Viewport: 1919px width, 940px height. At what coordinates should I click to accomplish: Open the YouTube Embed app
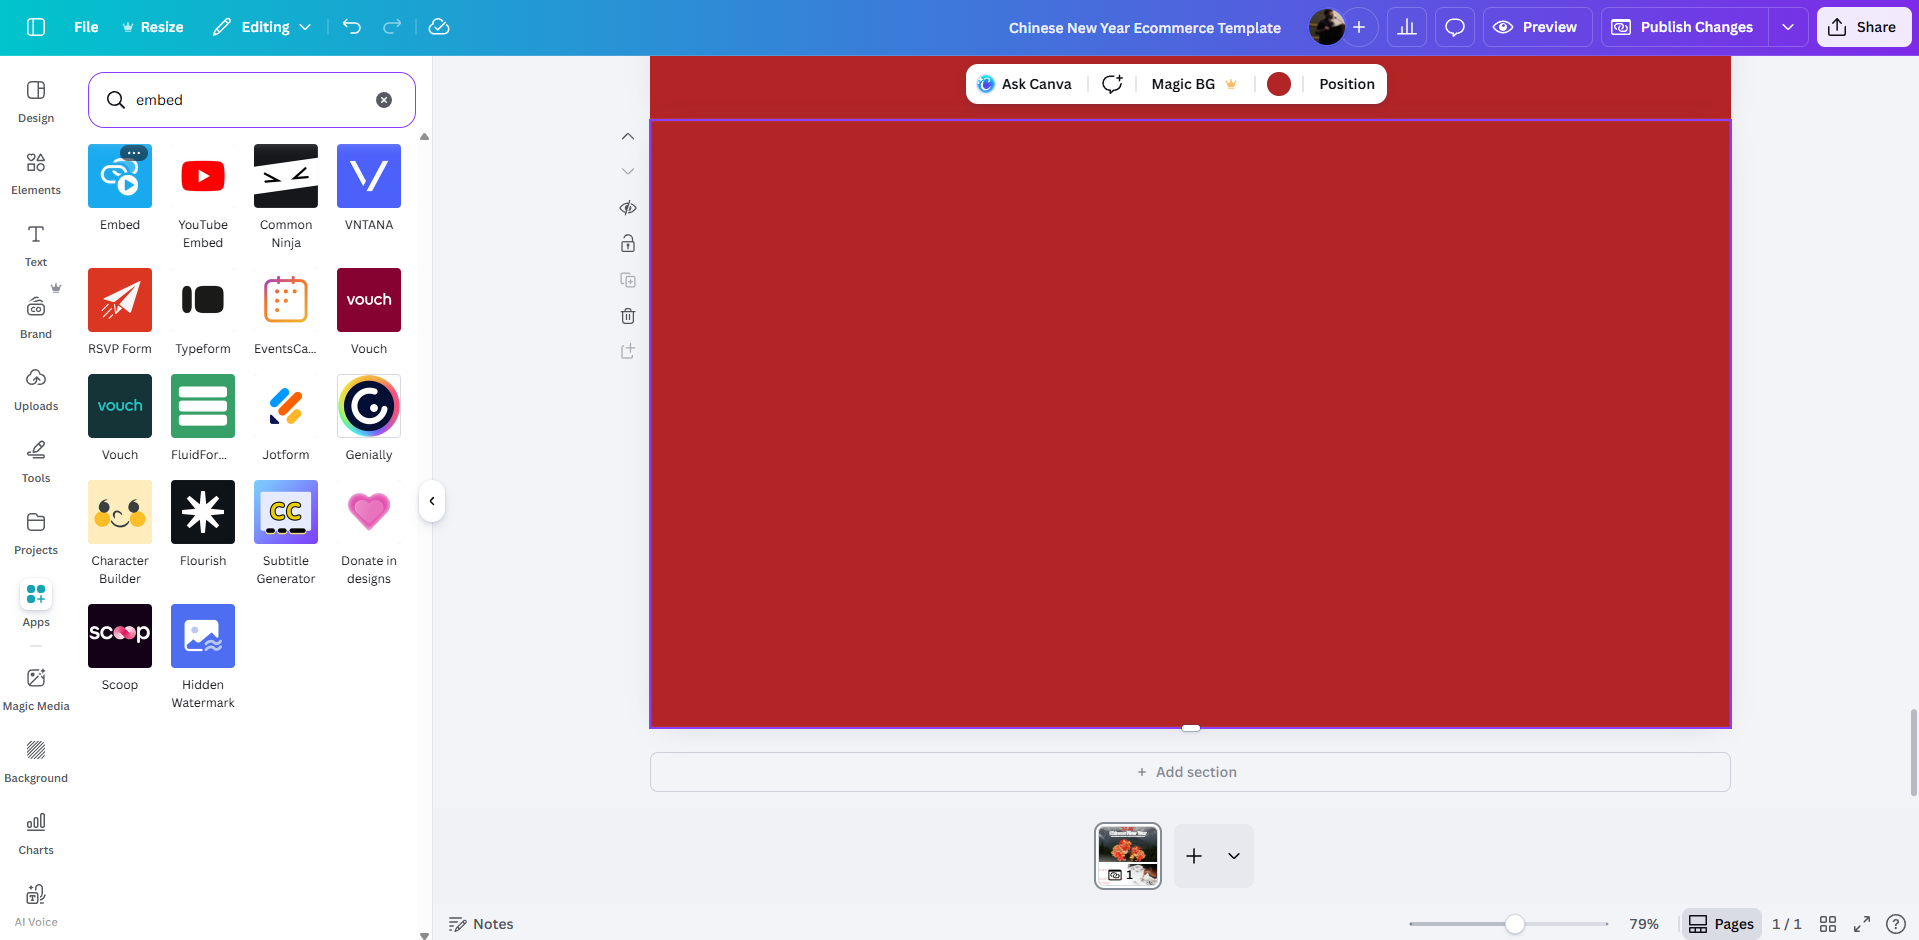click(203, 177)
